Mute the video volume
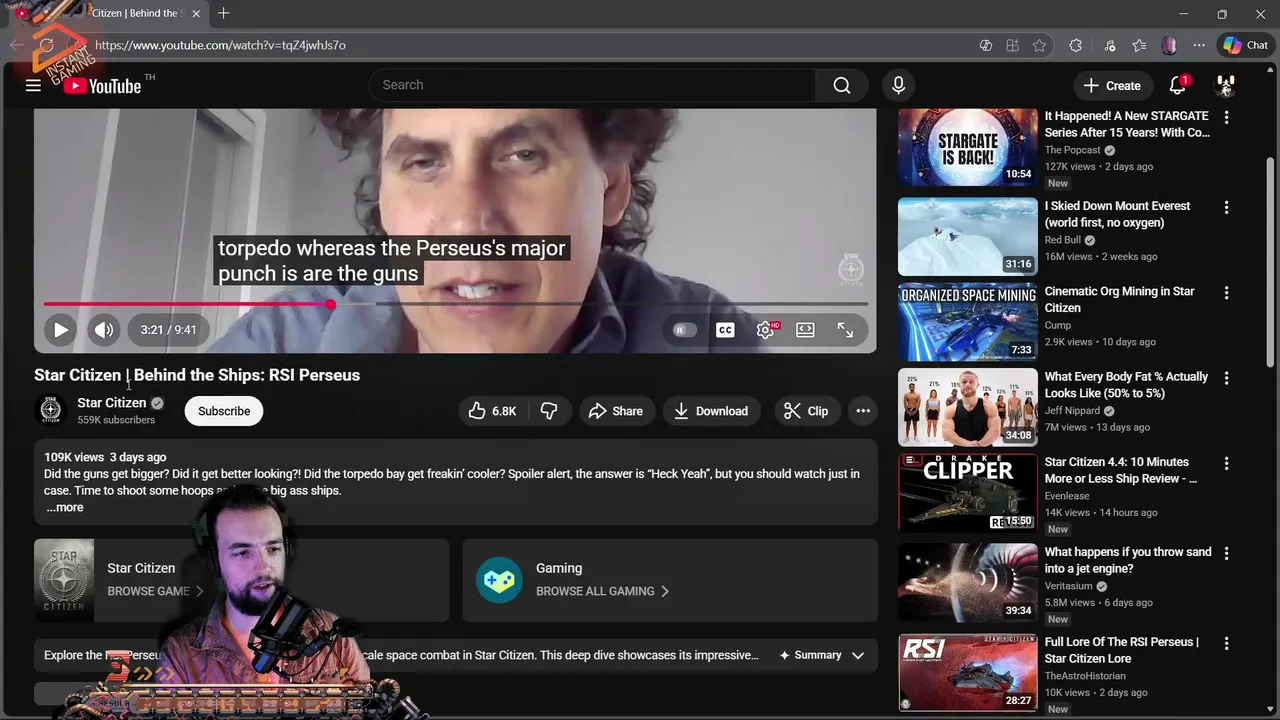This screenshot has width=1280, height=720. pos(104,329)
